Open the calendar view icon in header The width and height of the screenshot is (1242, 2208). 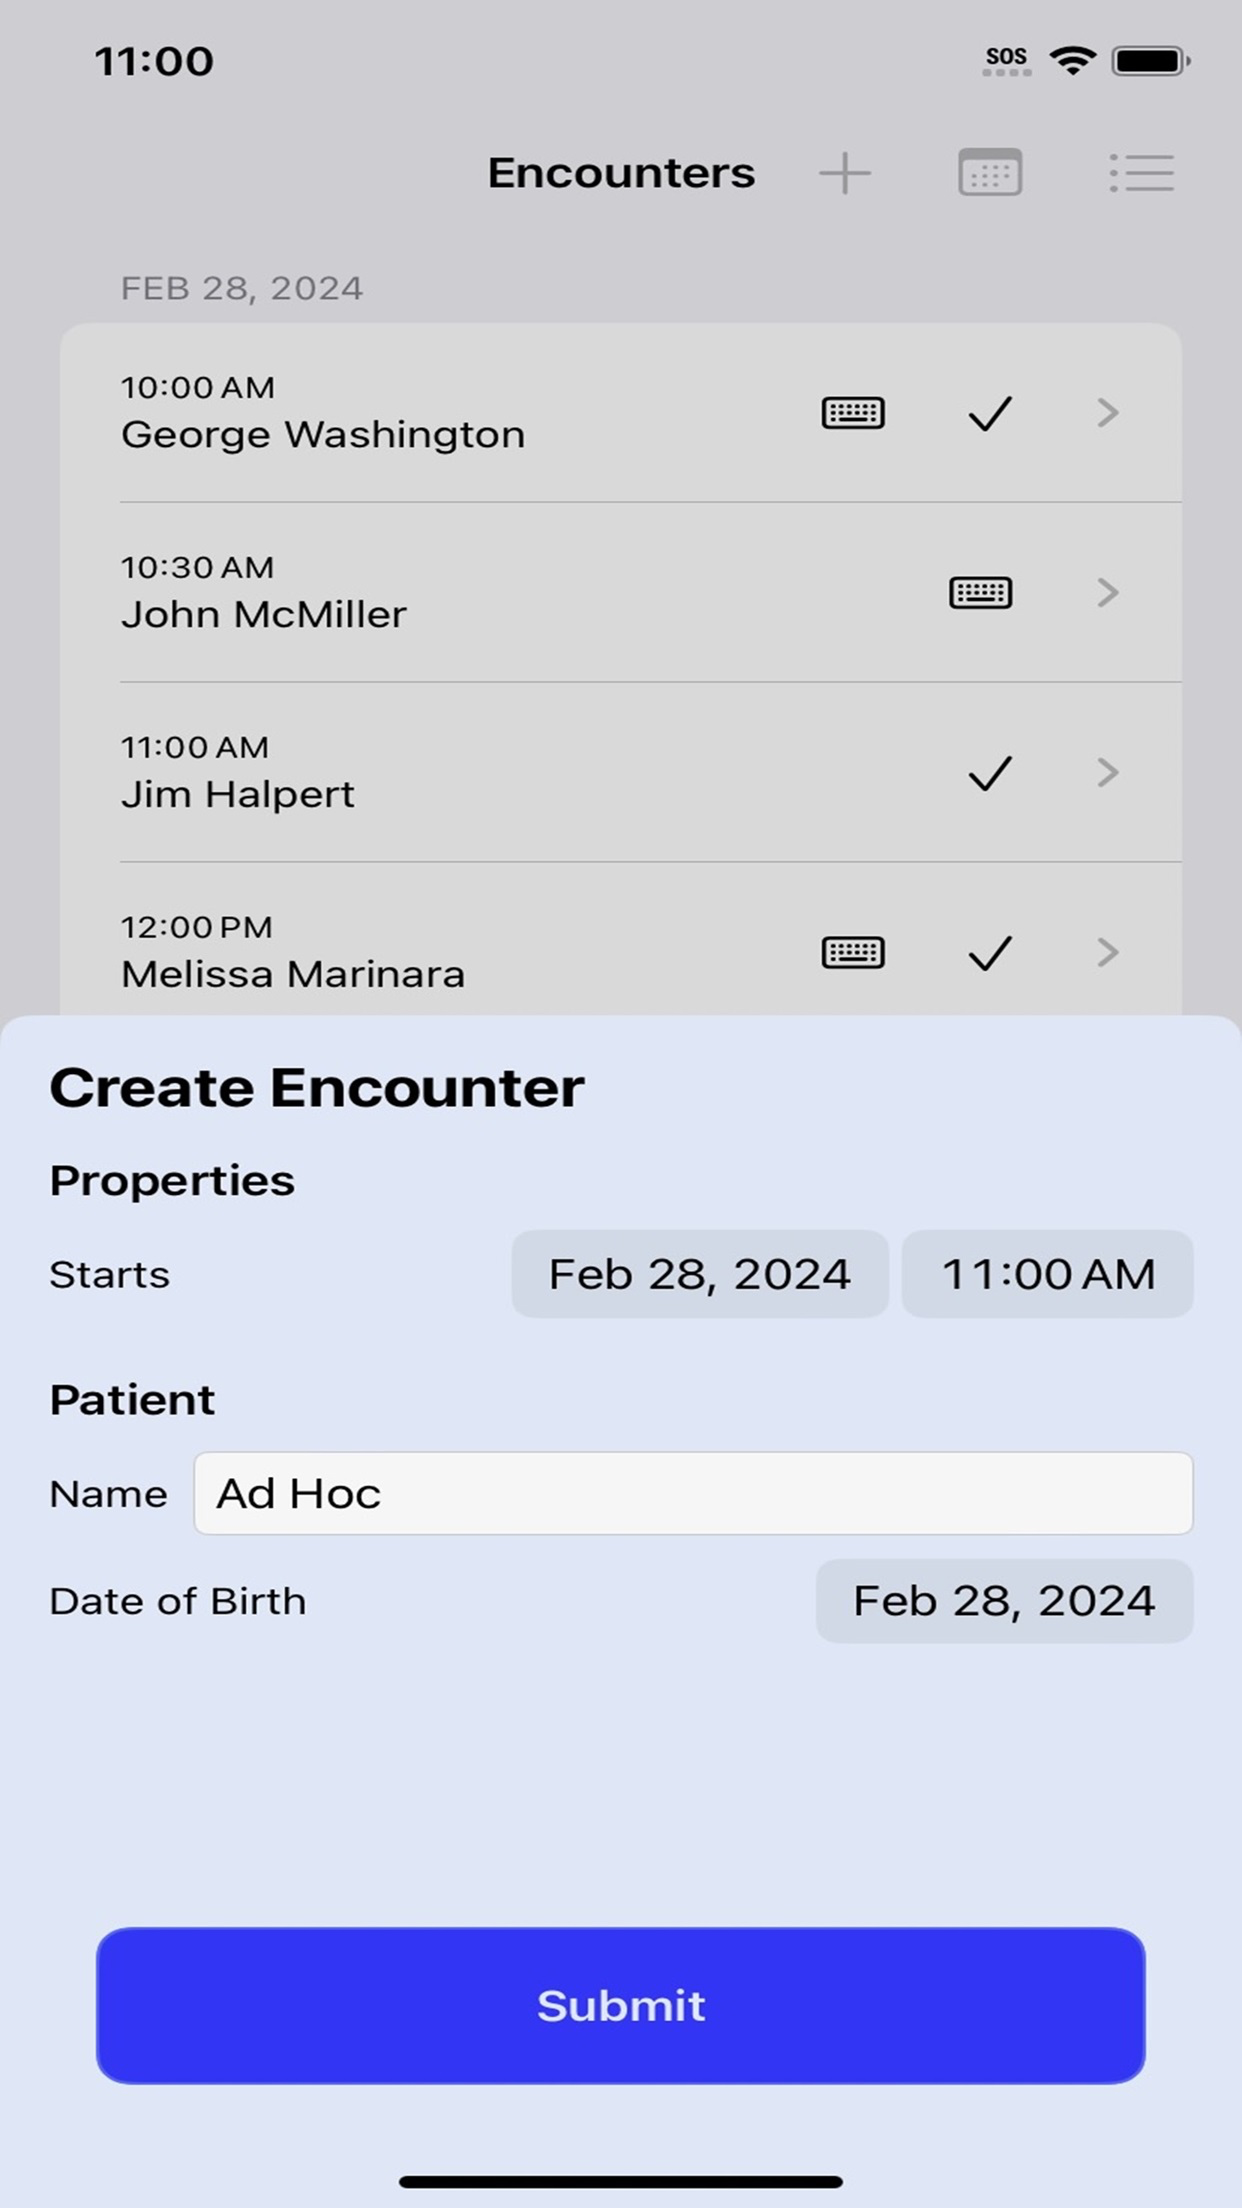(x=990, y=172)
